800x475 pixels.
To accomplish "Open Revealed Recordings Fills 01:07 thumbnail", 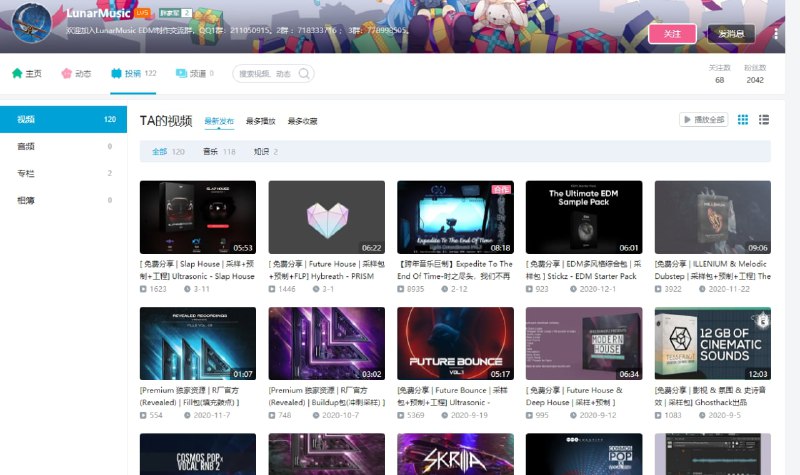I will pos(198,343).
